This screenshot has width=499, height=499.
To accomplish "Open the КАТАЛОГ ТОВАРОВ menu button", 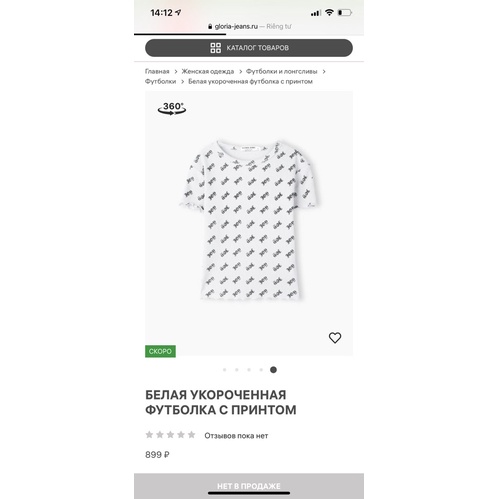I will click(x=249, y=48).
